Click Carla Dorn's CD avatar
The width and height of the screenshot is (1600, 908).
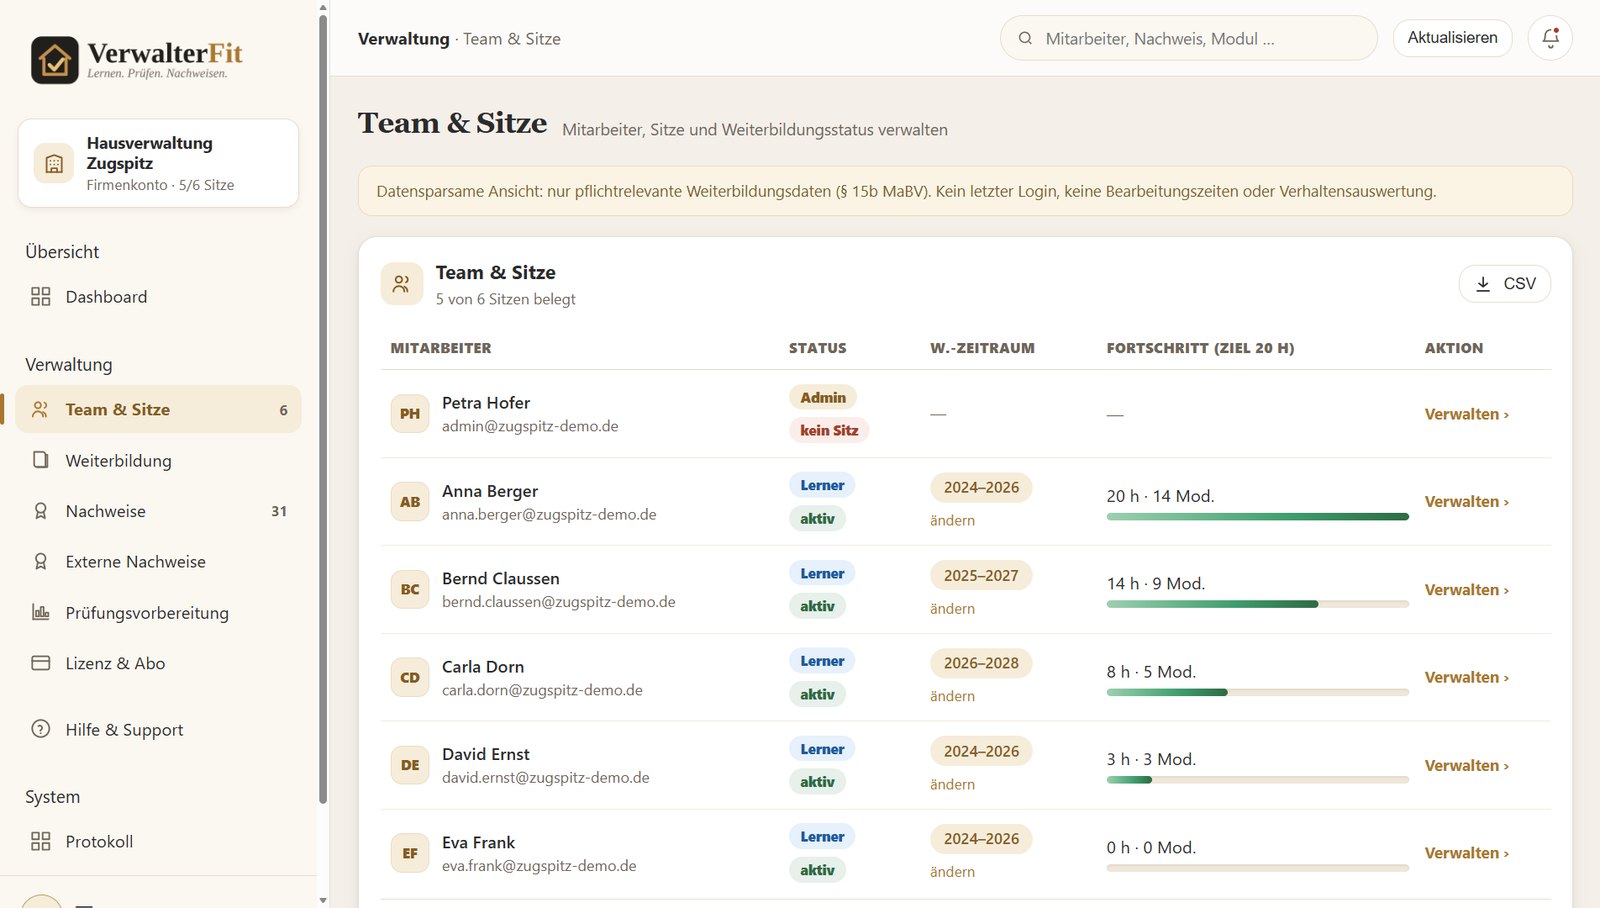410,677
